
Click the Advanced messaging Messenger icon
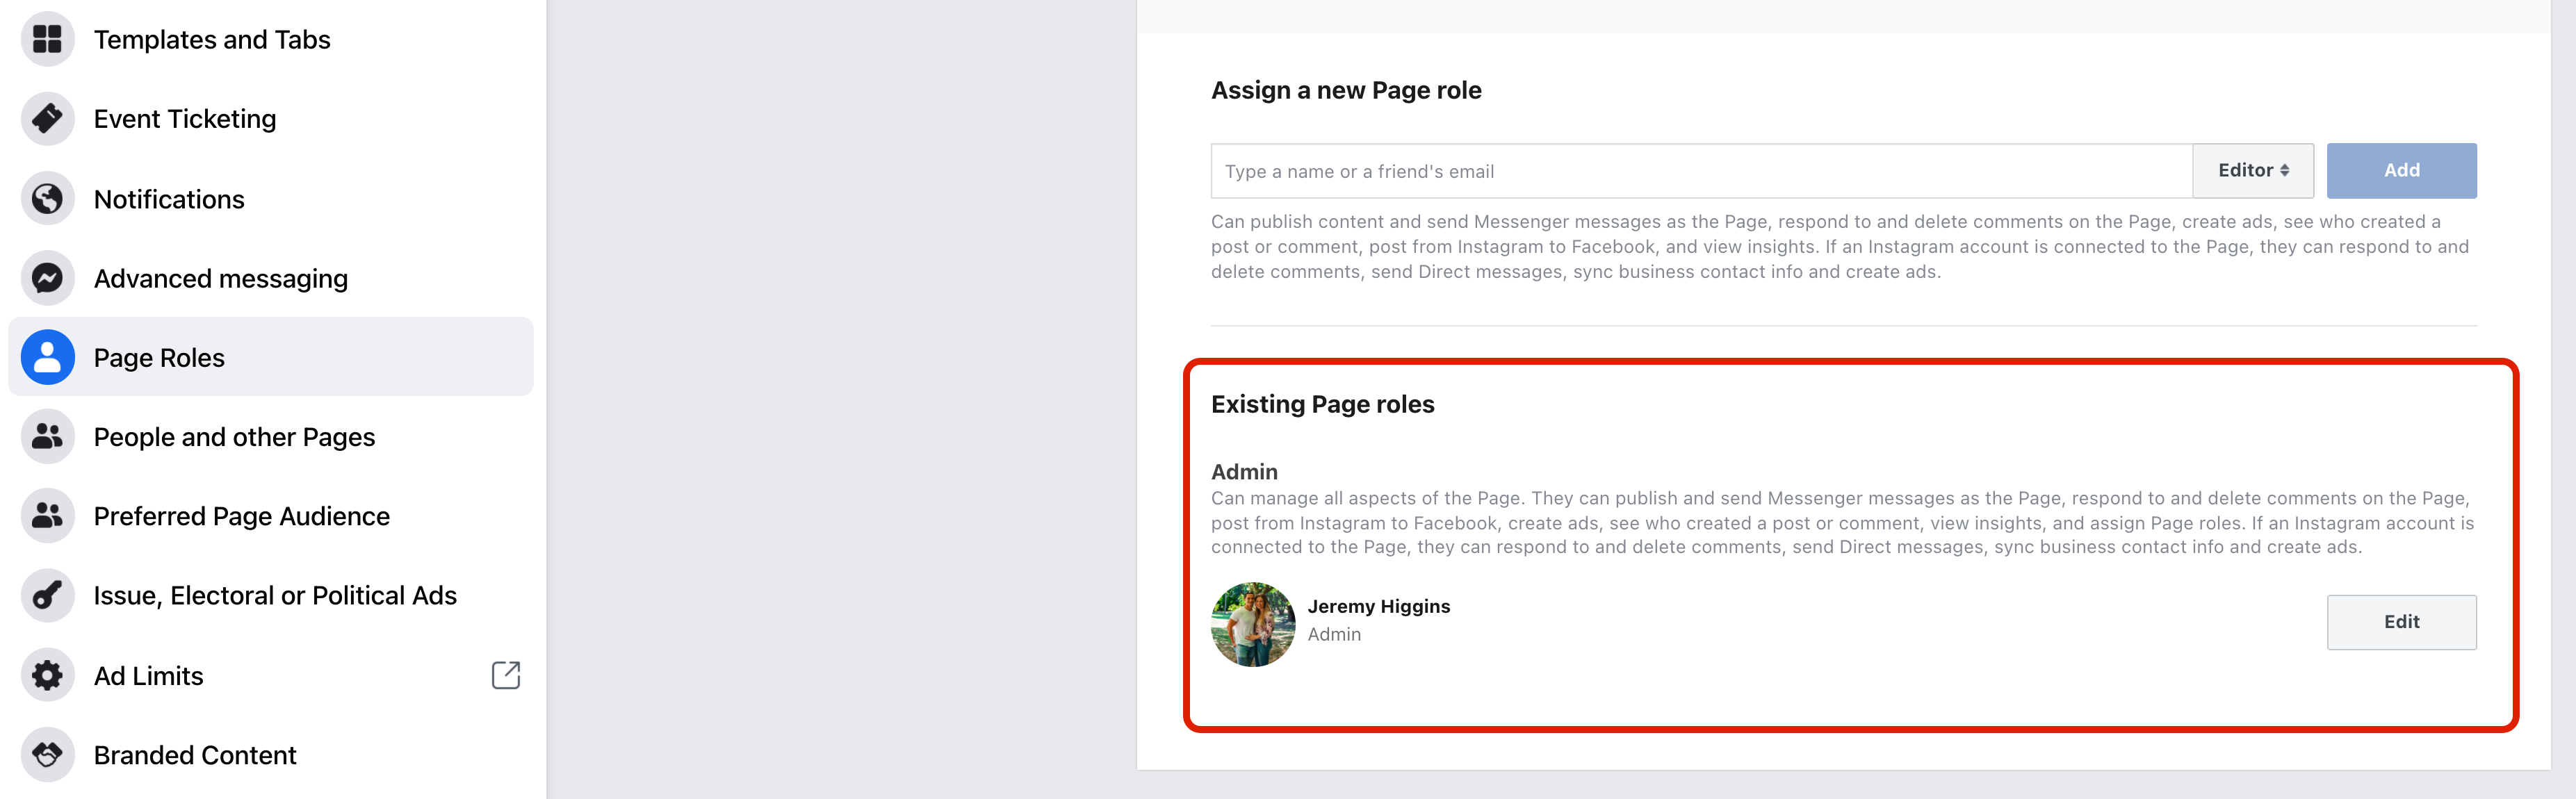click(47, 278)
